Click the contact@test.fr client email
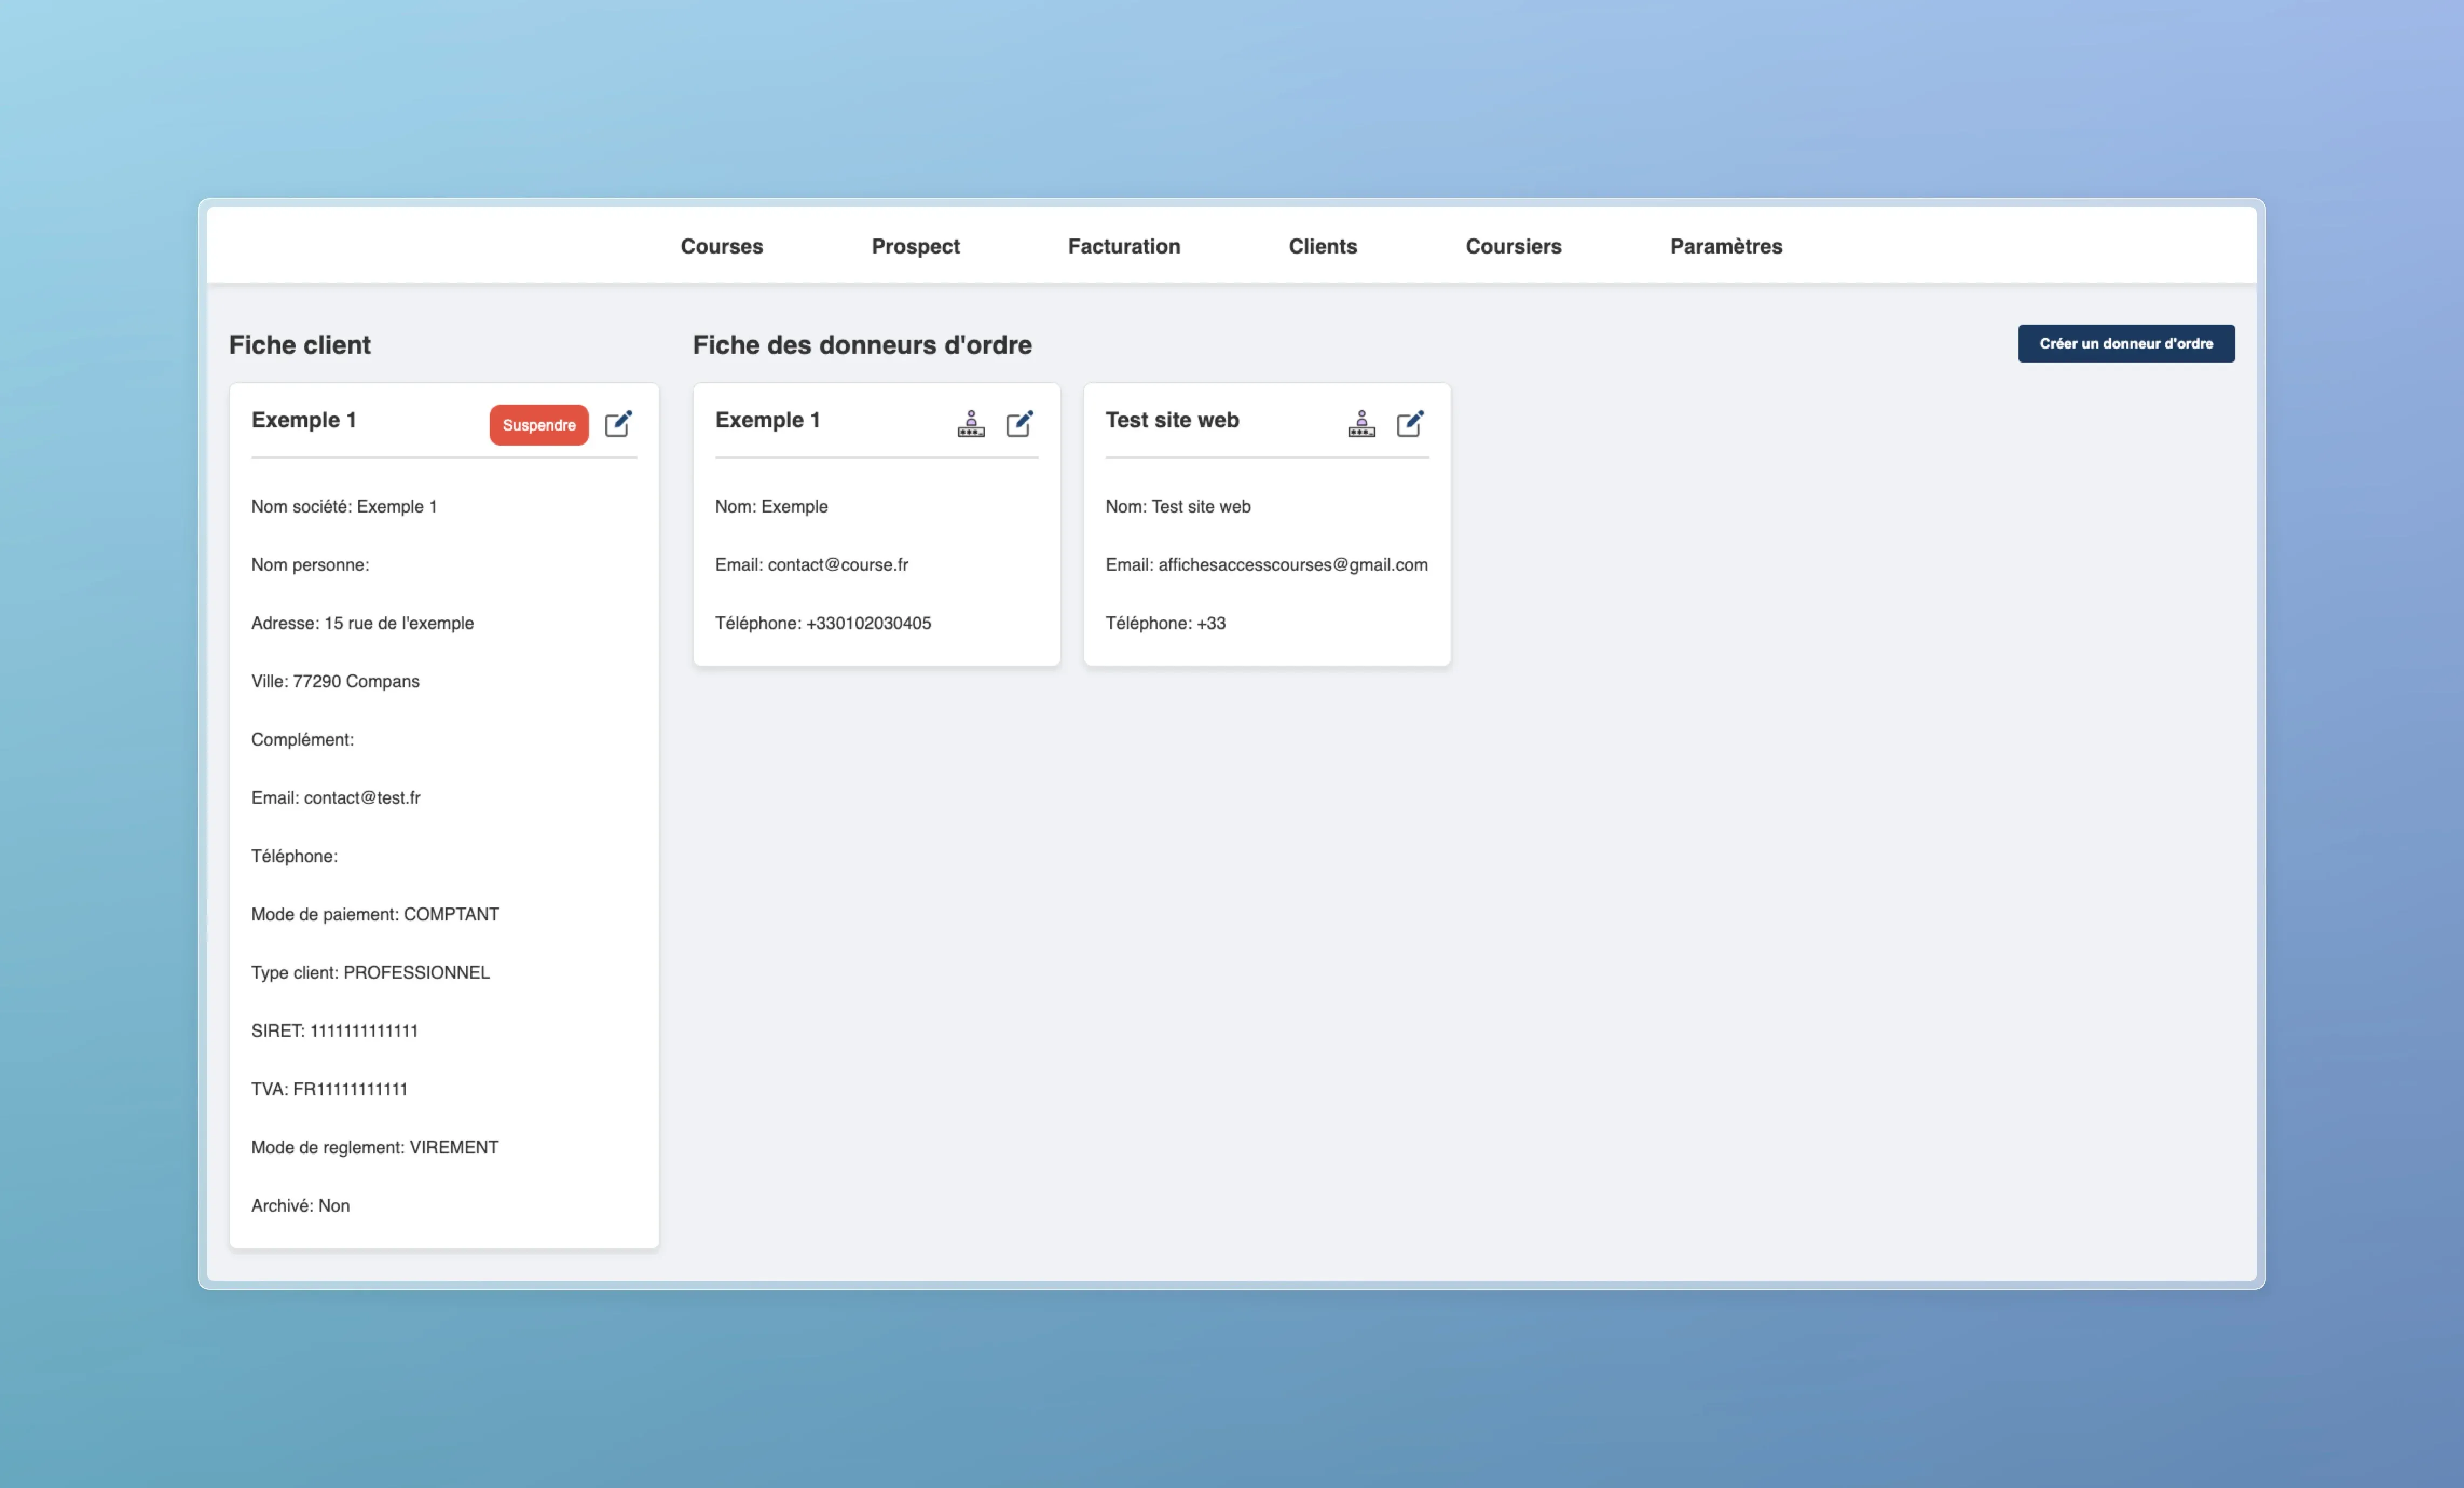The width and height of the screenshot is (2464, 1488). (361, 798)
